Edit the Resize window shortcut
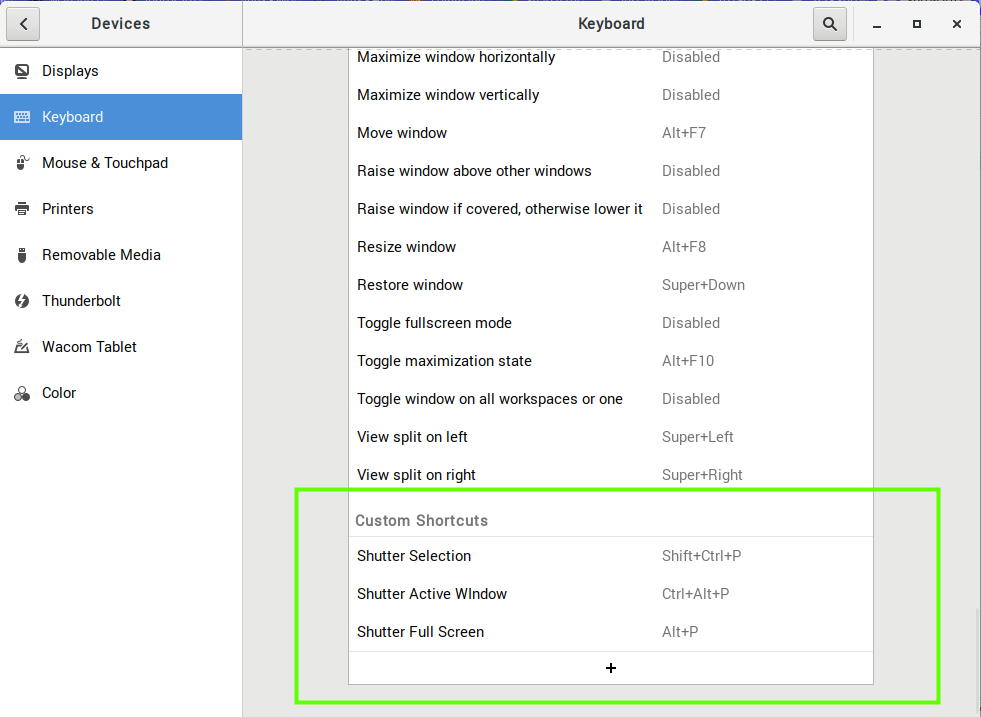This screenshot has width=981, height=717. 611,247
